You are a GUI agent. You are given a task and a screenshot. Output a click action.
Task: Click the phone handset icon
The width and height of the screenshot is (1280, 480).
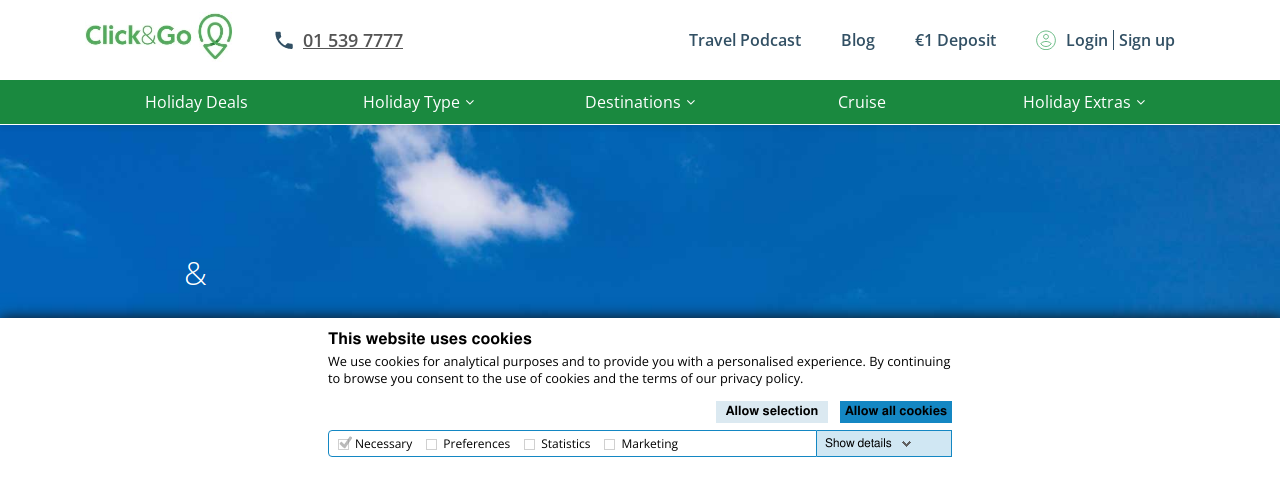(x=284, y=40)
